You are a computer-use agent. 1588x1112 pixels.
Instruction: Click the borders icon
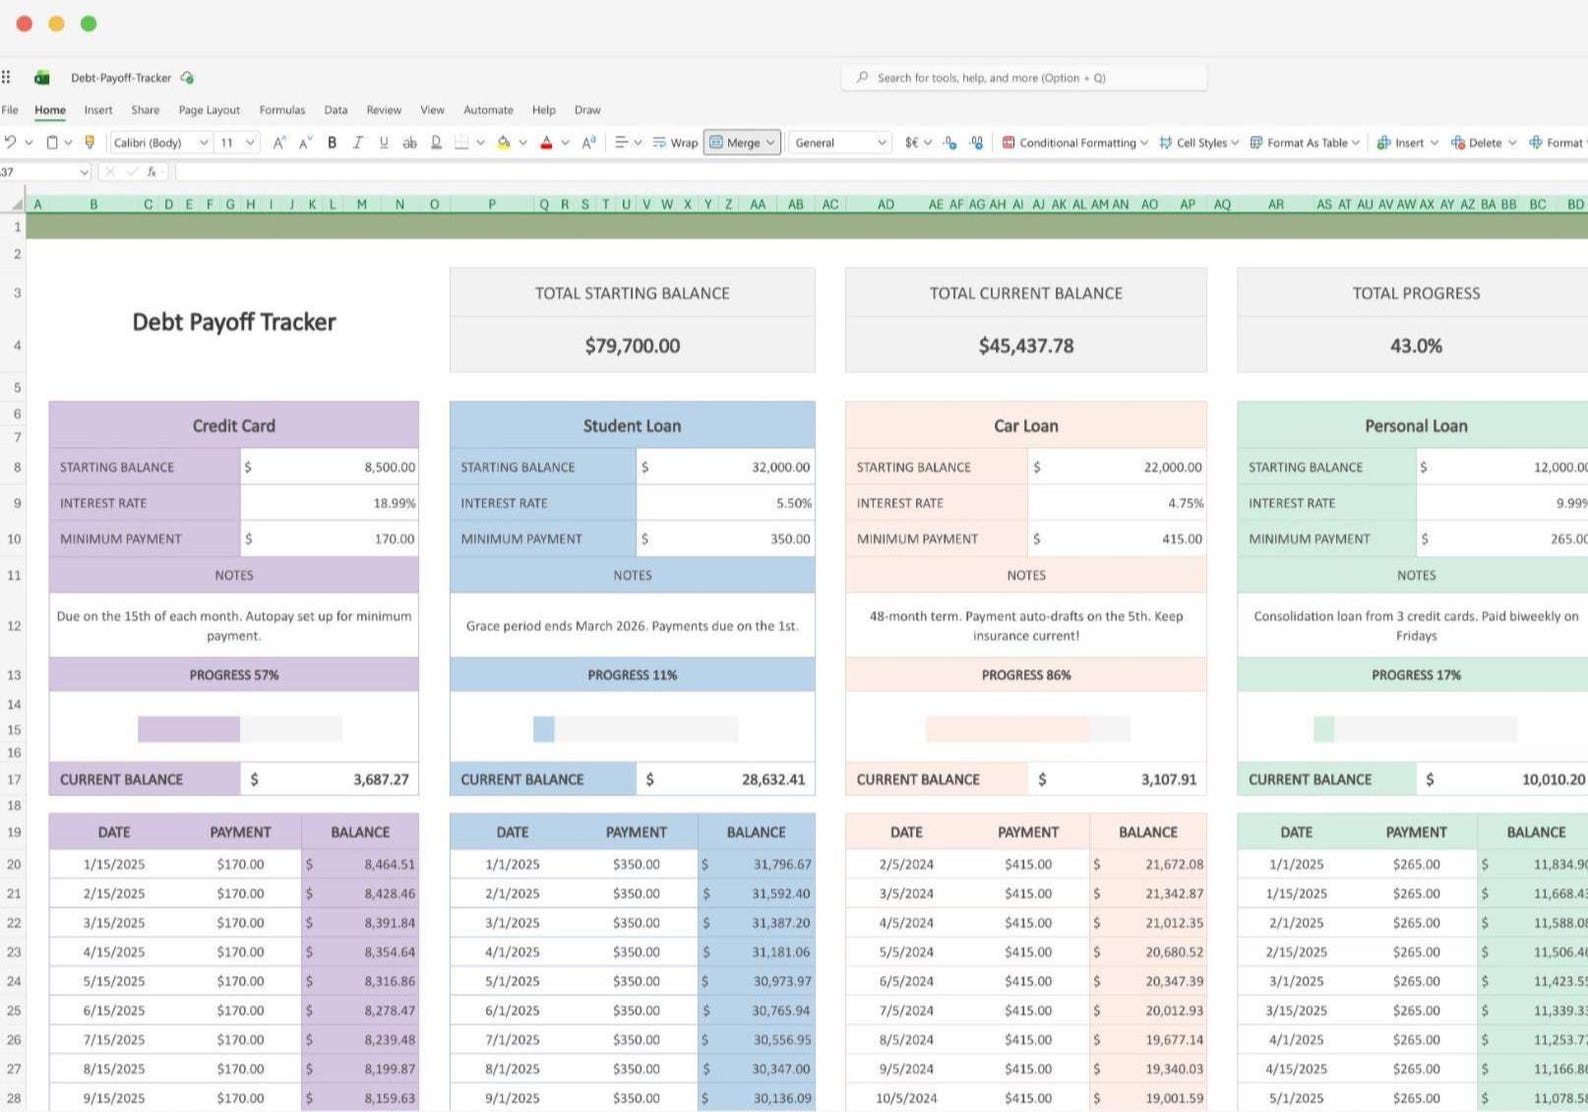pyautogui.click(x=461, y=143)
